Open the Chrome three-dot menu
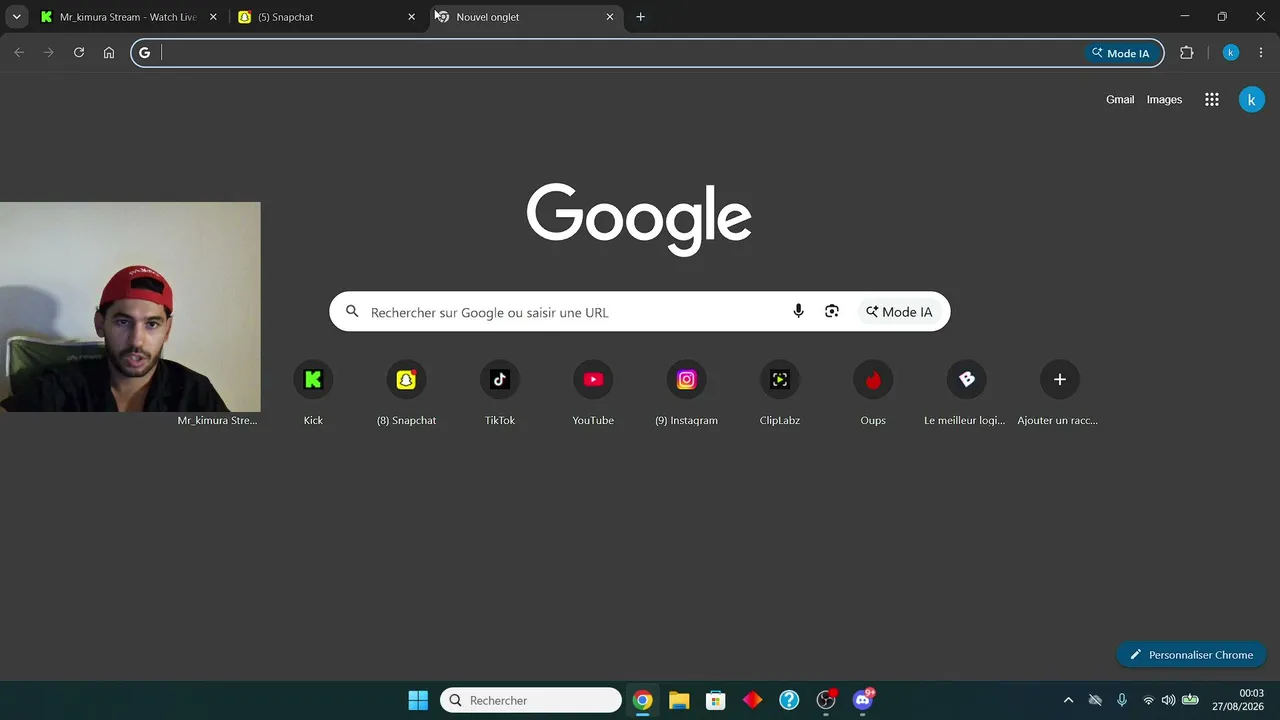1280x720 pixels. pos(1261,53)
